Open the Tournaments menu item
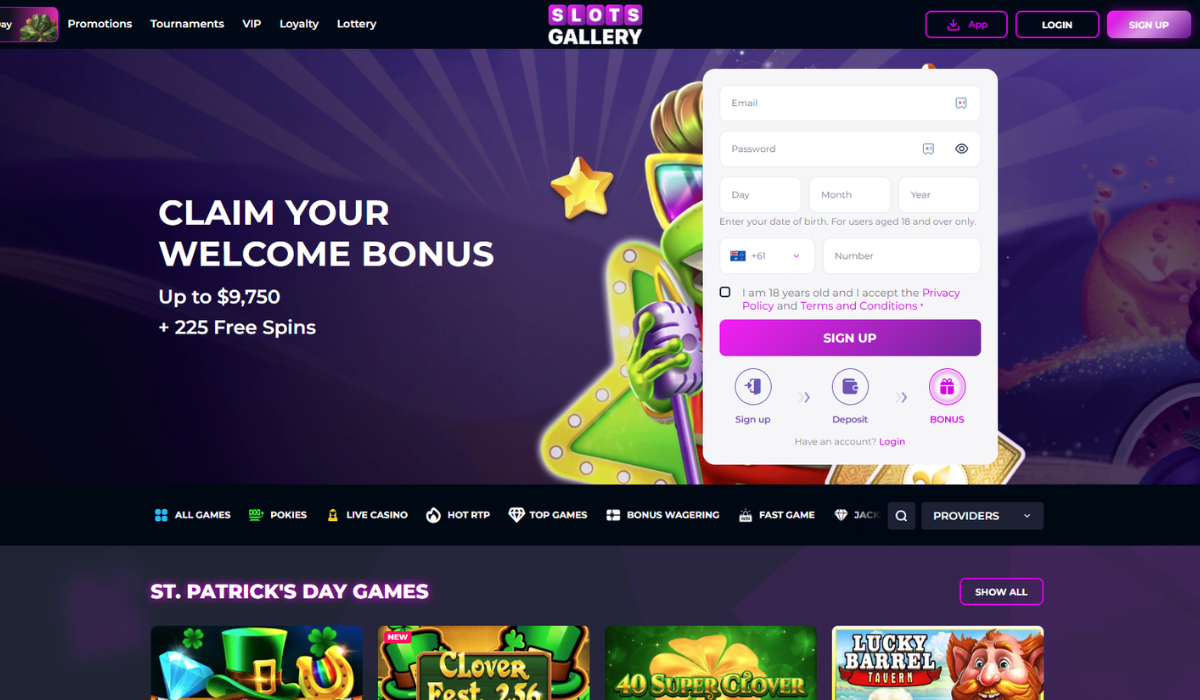 click(187, 24)
